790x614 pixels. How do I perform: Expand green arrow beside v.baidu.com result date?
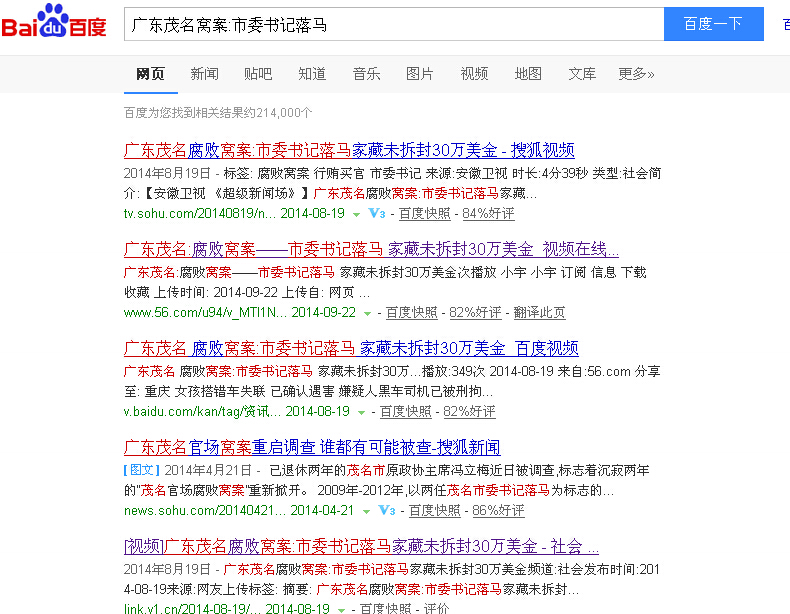pos(361,413)
